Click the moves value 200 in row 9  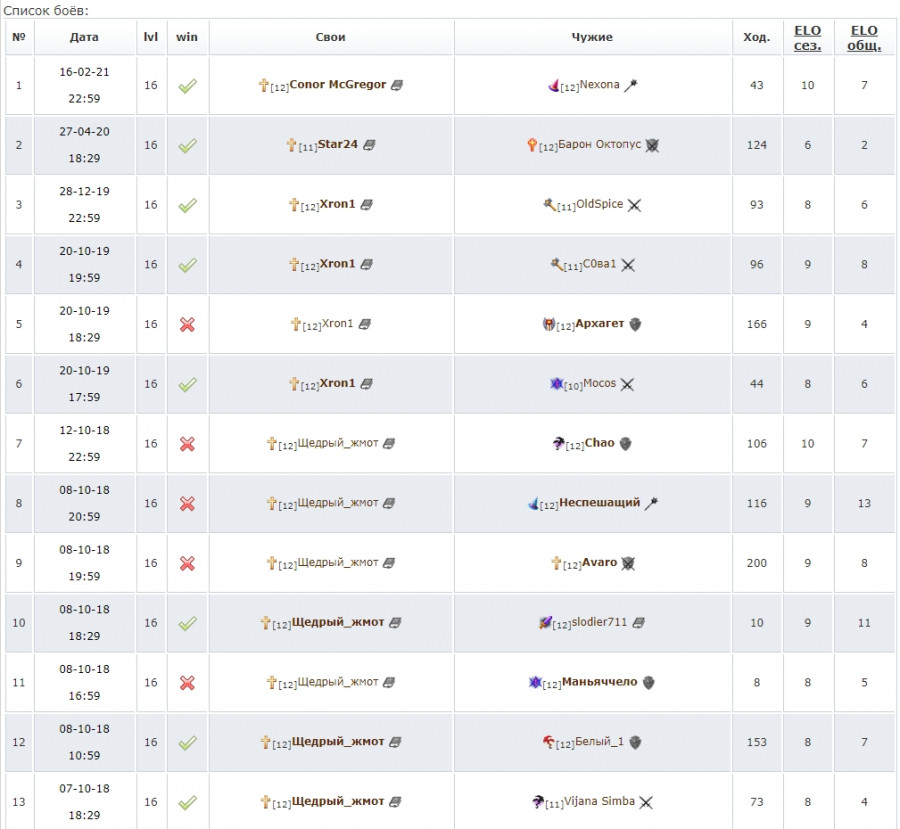tap(757, 563)
